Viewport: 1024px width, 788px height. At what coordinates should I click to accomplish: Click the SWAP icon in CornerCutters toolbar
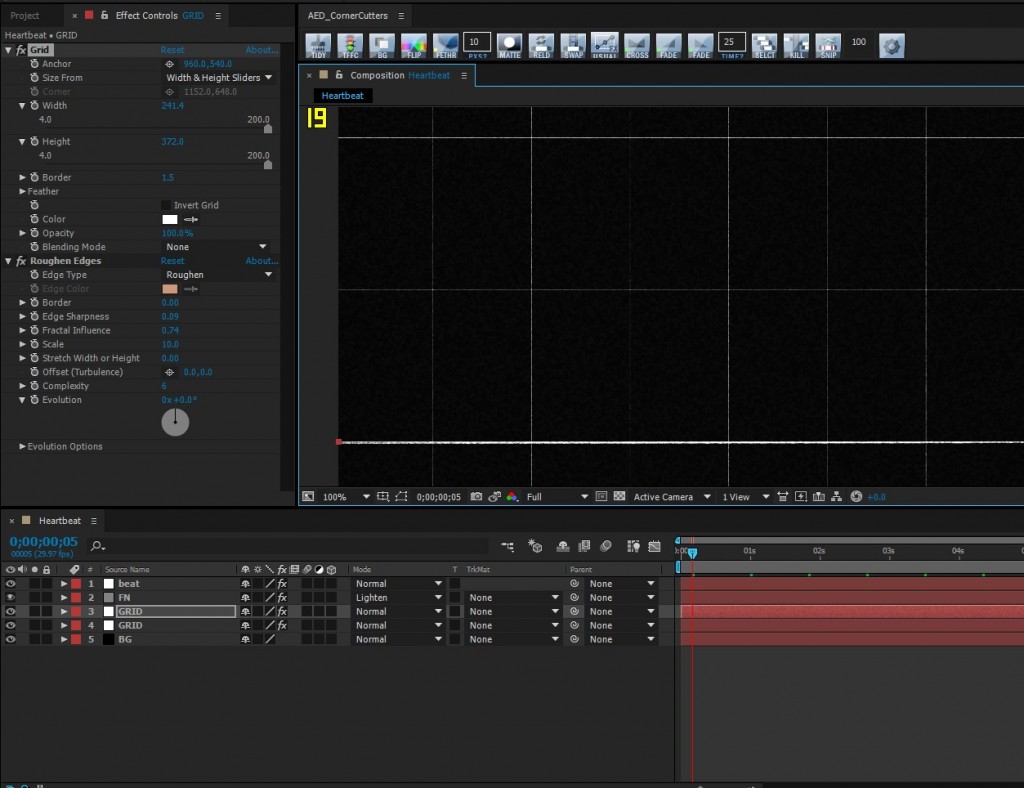click(x=573, y=45)
